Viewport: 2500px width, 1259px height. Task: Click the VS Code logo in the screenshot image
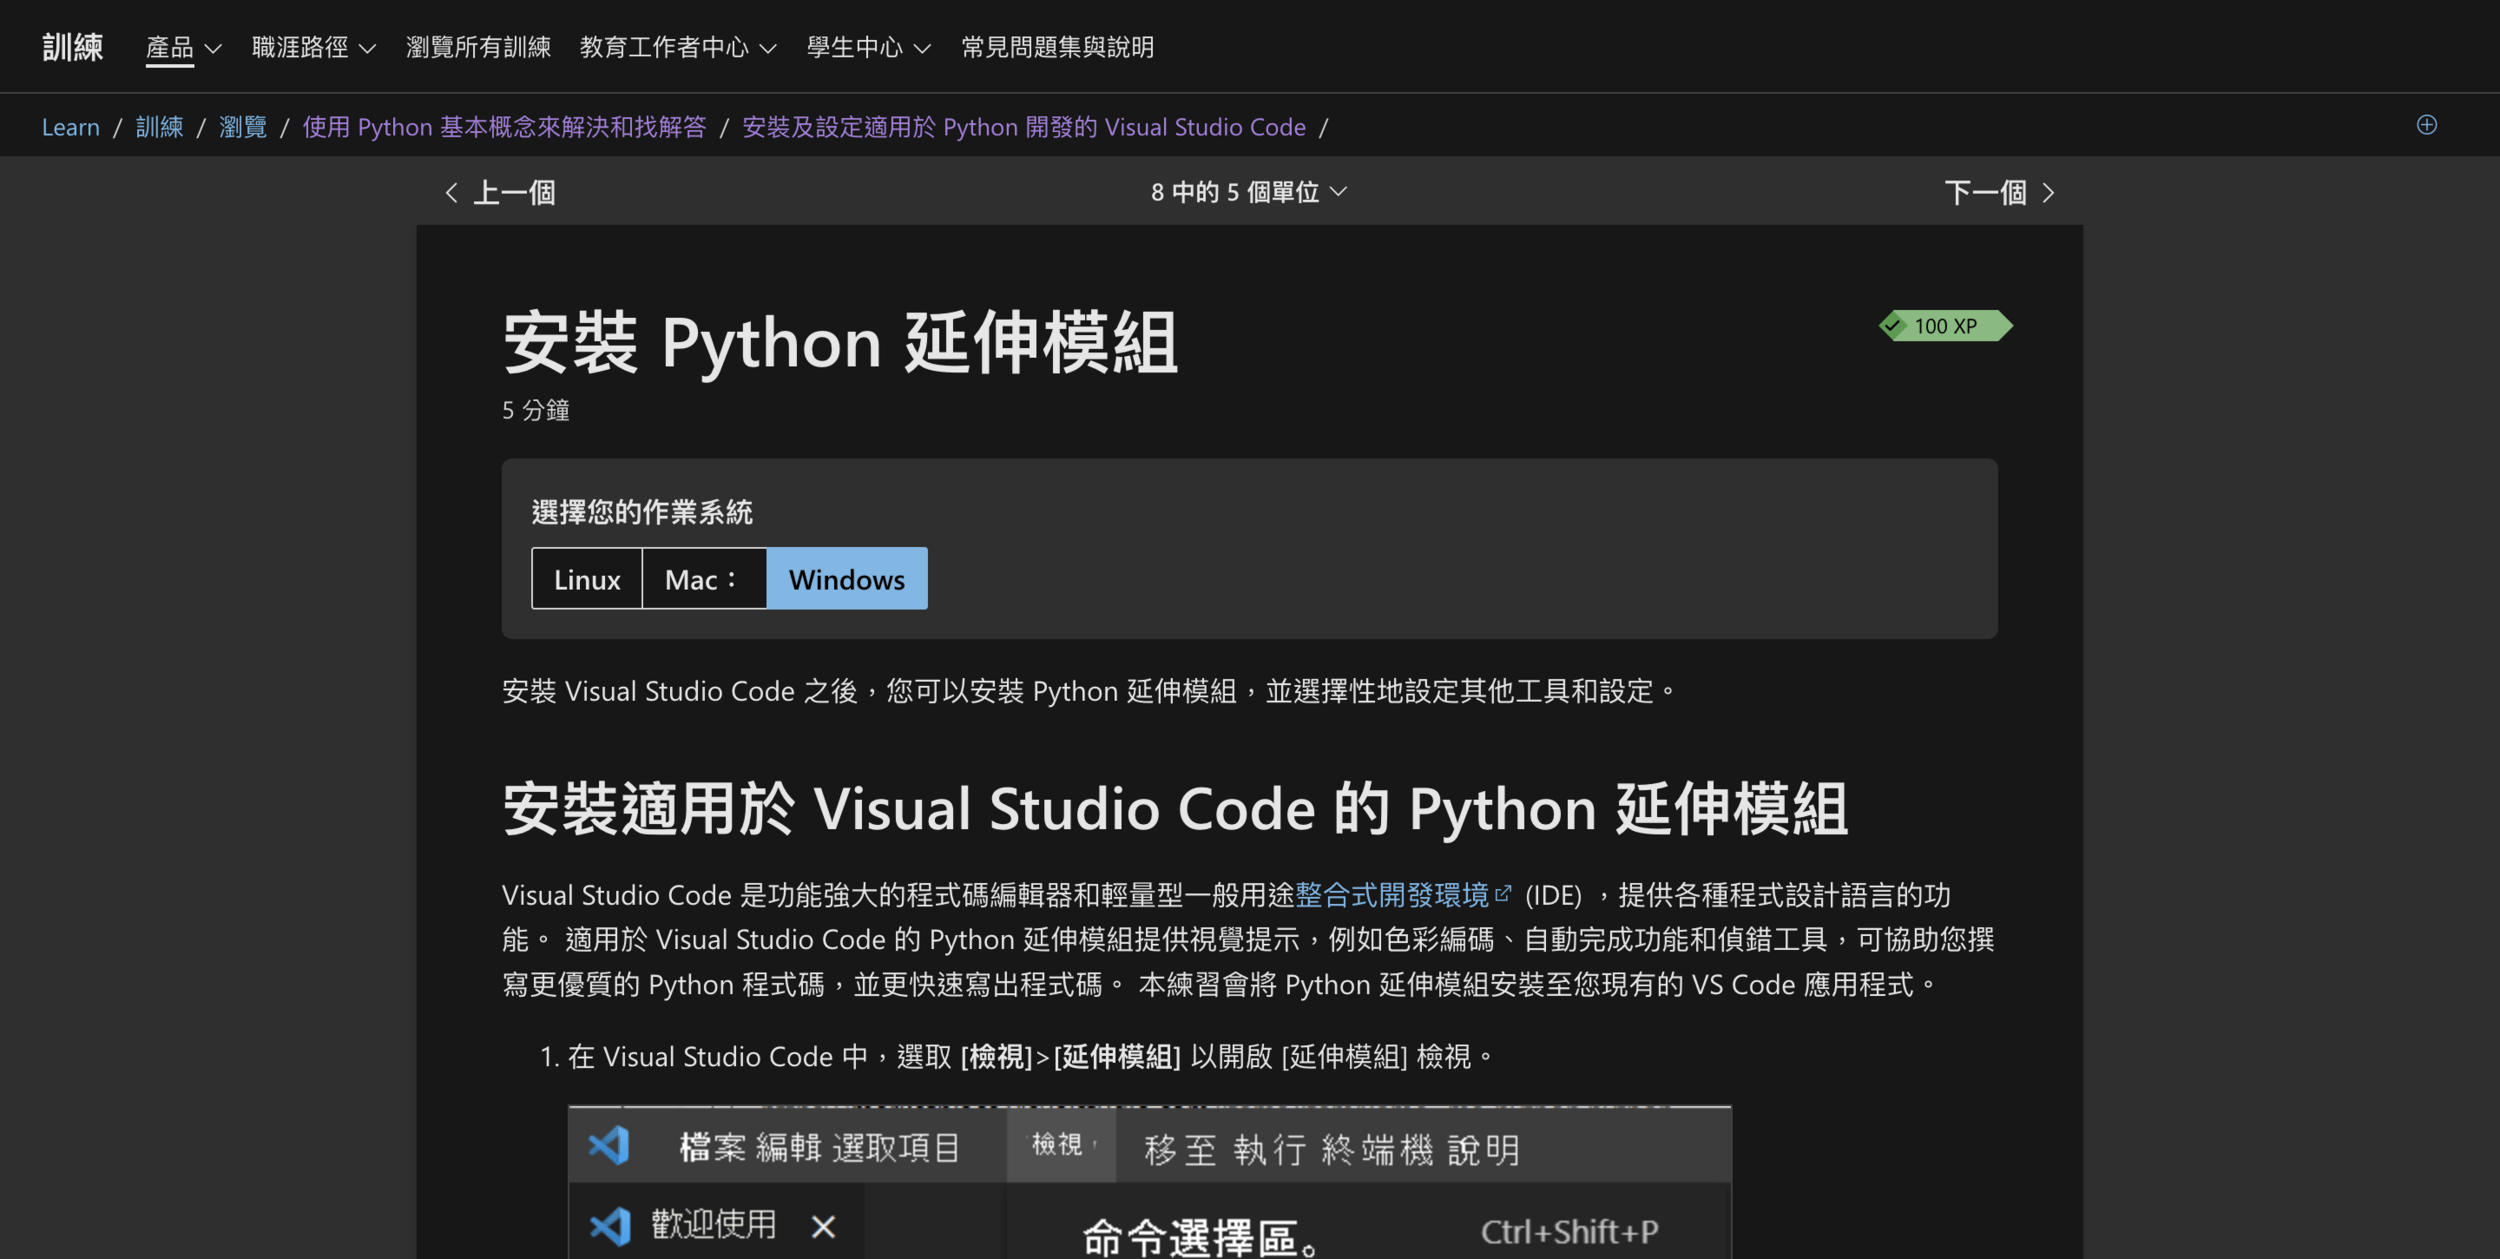coord(609,1146)
